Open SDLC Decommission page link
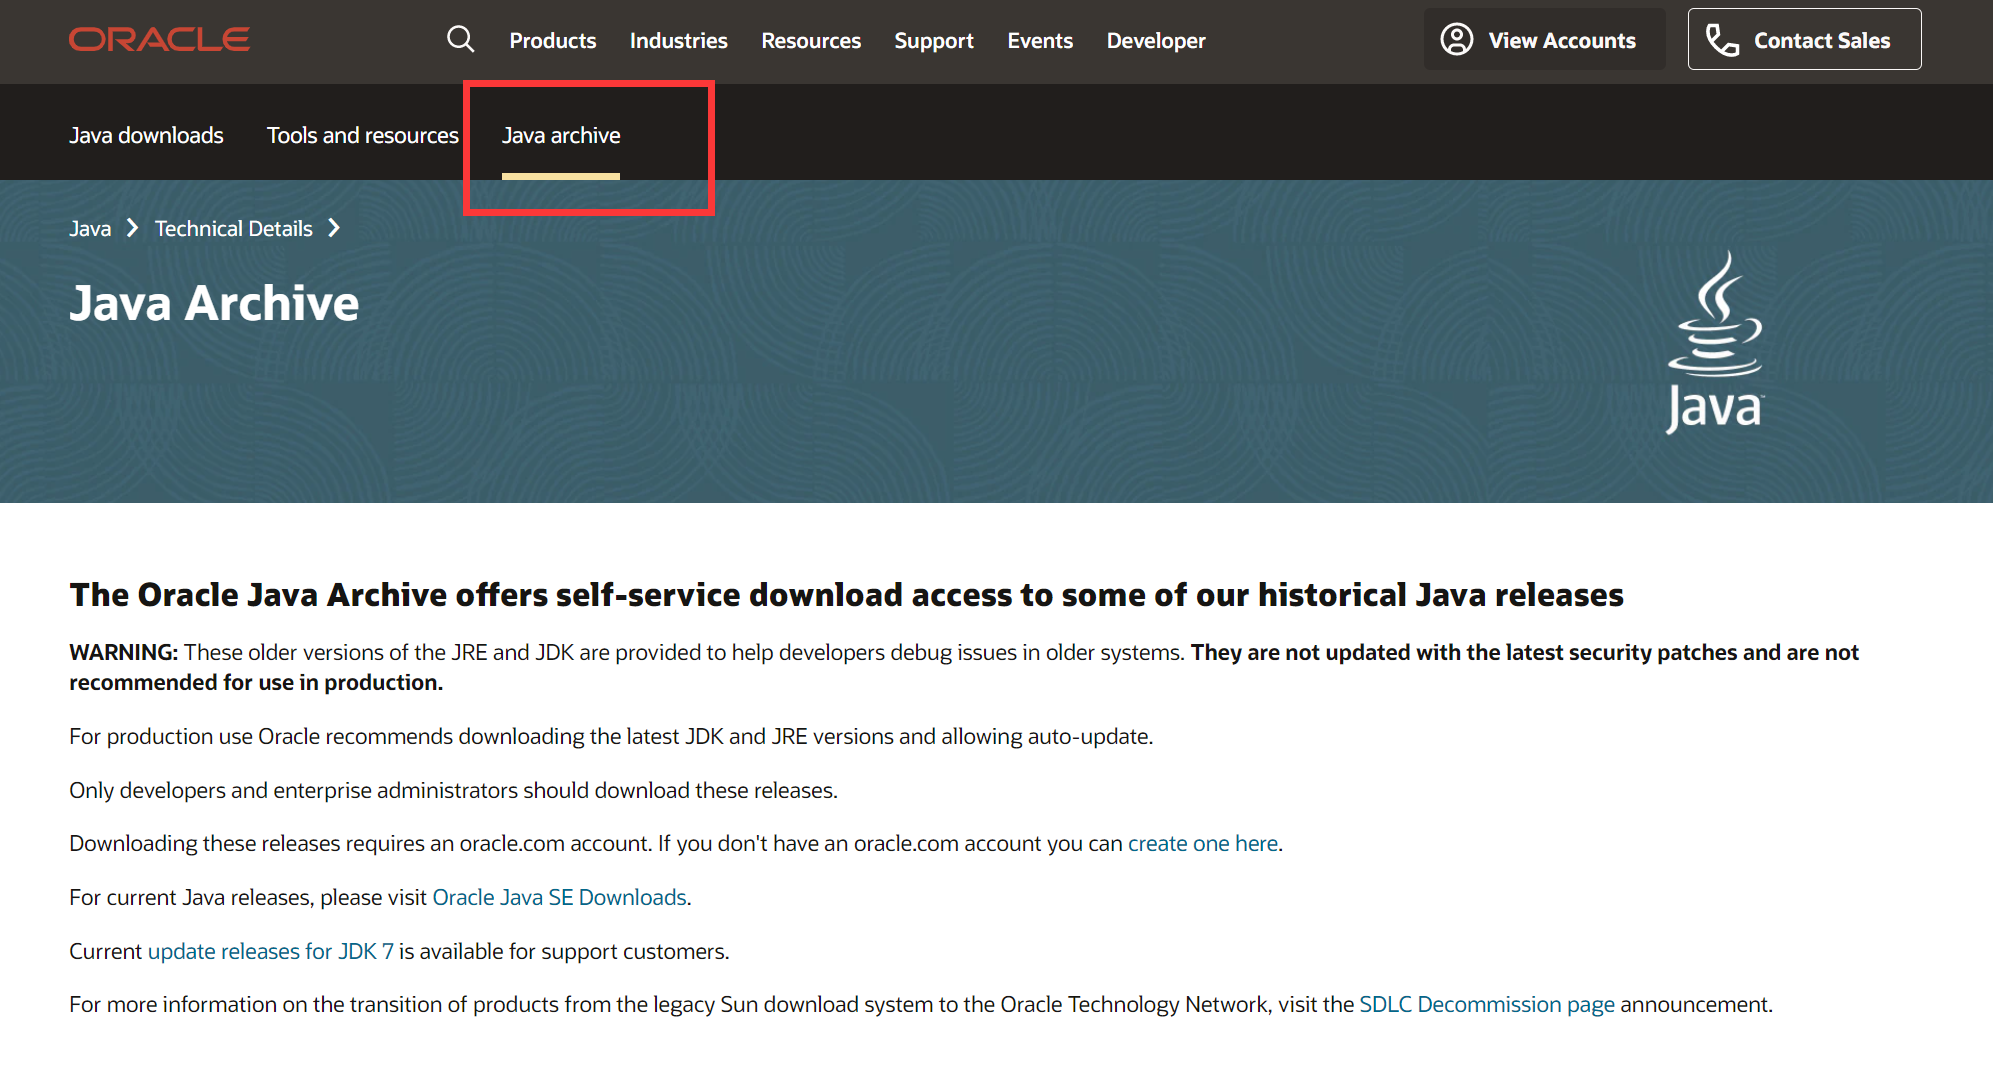Screen dimensions: 1993x1070 tap(1487, 1005)
